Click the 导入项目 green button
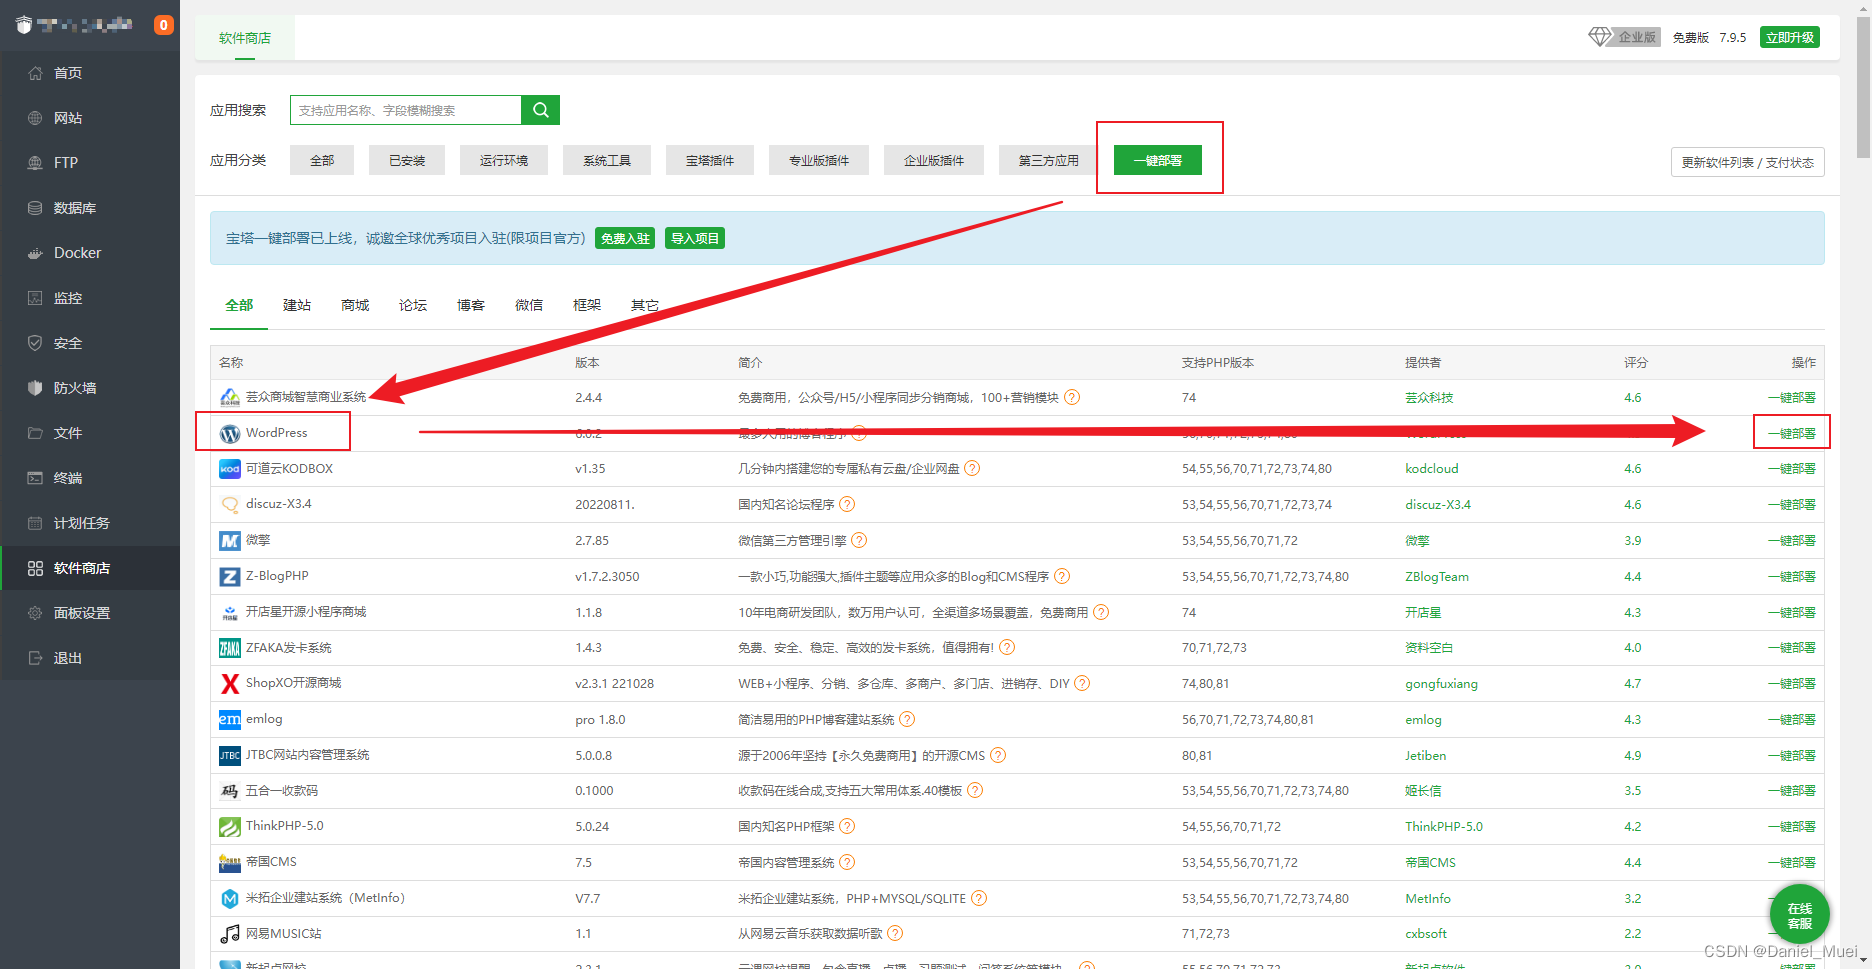 pyautogui.click(x=695, y=238)
